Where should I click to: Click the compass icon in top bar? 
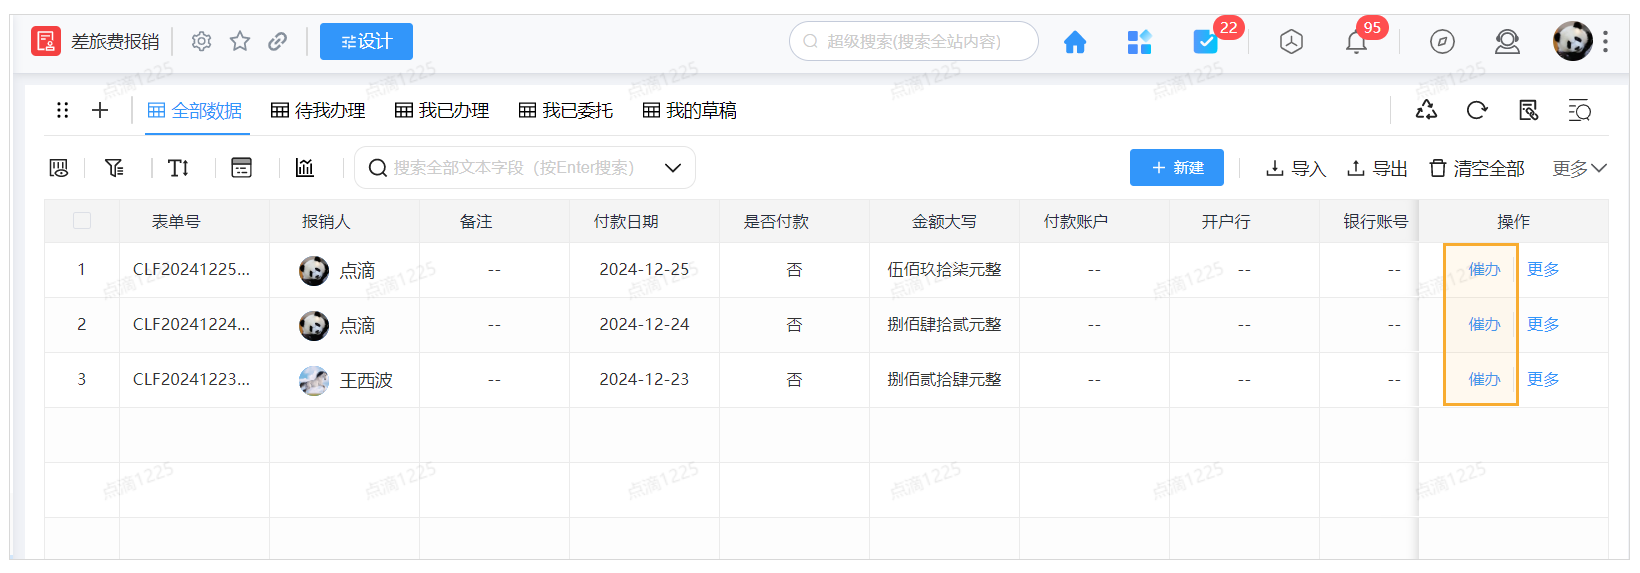(x=1442, y=42)
